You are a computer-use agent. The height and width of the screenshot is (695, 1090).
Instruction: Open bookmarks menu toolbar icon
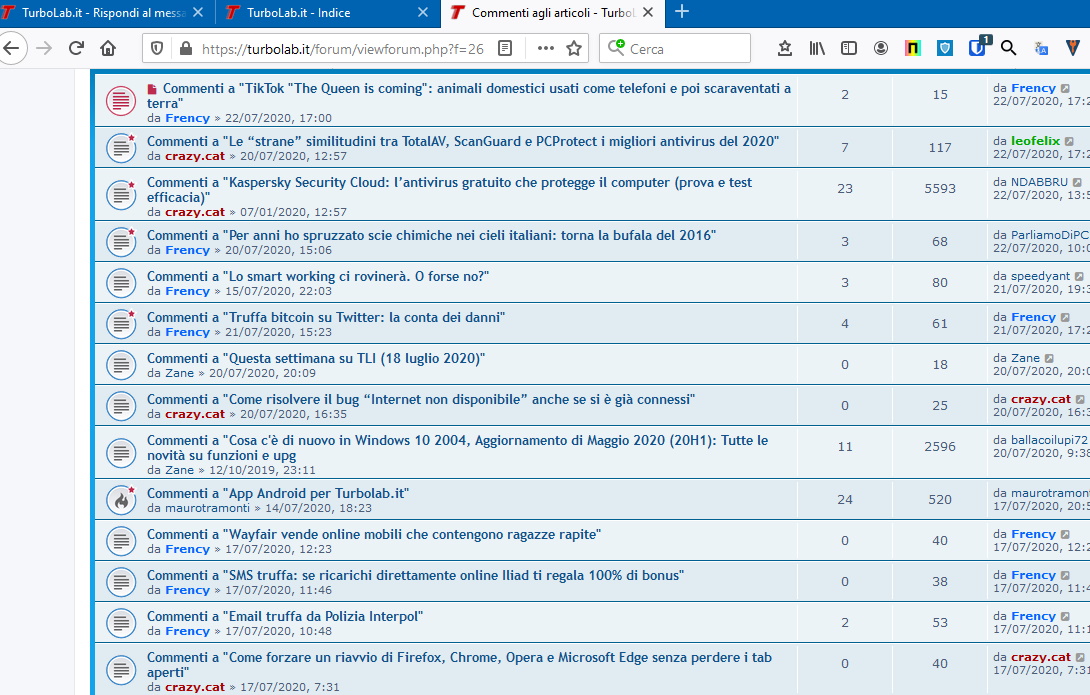[785, 48]
